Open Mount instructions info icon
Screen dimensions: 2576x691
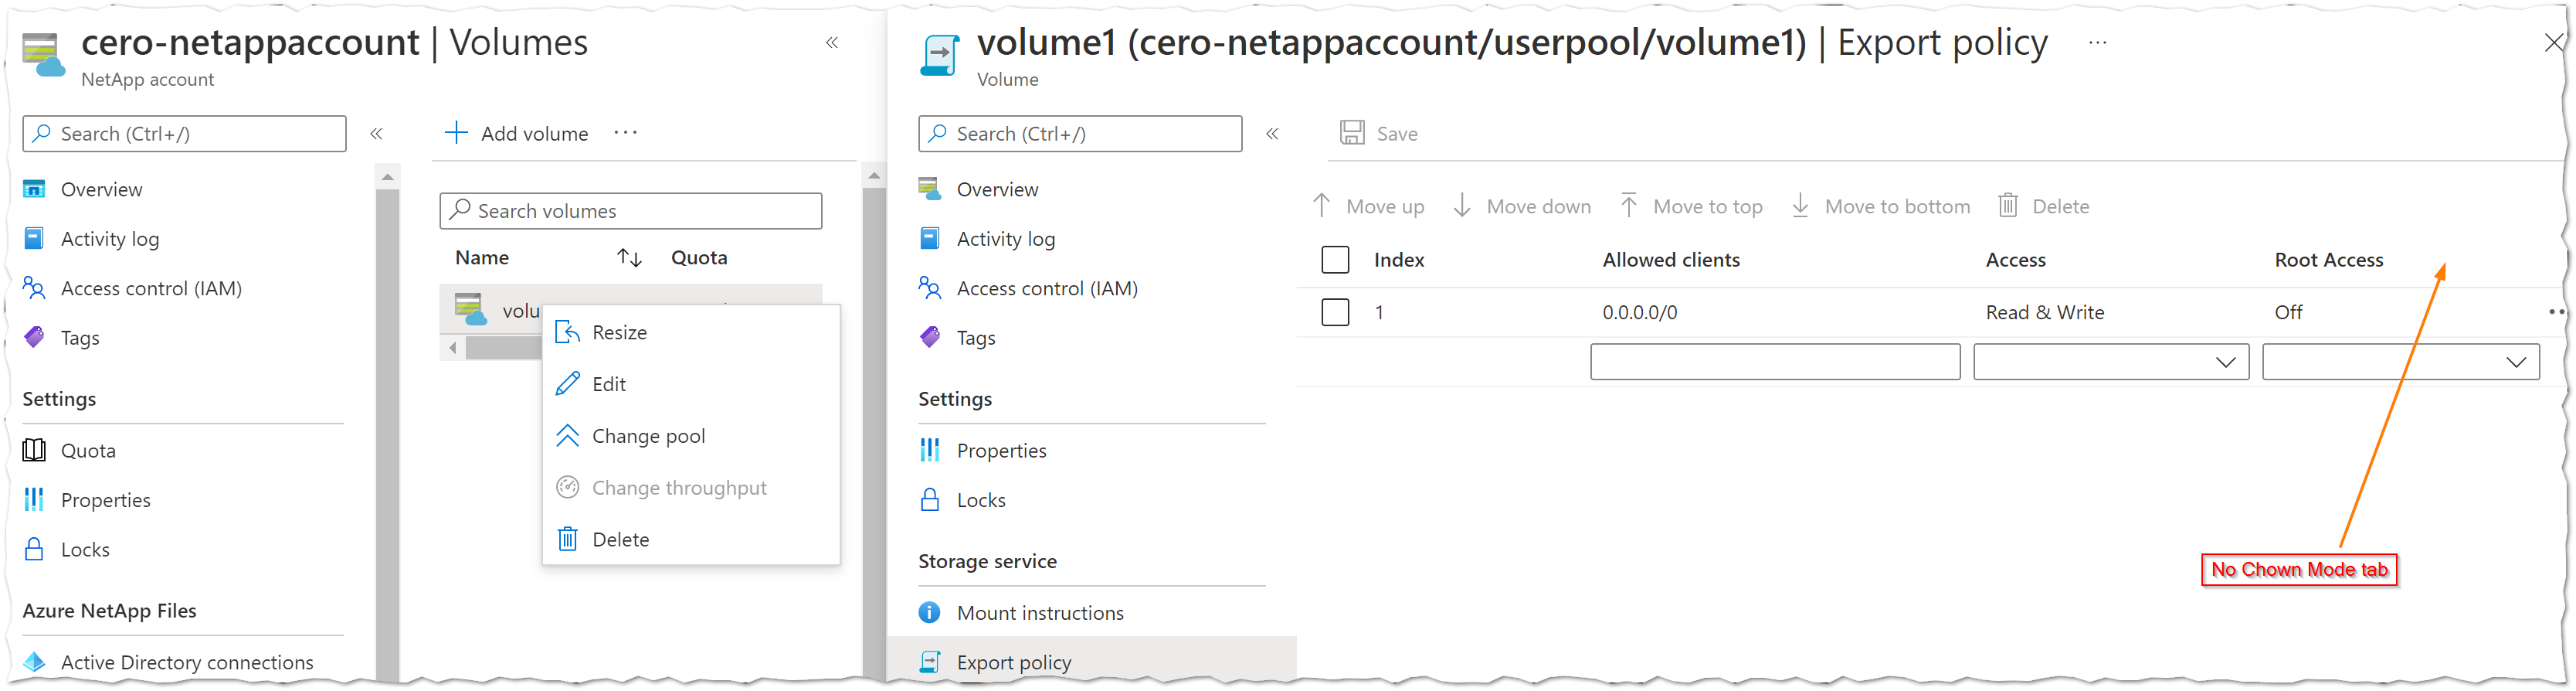(929, 612)
